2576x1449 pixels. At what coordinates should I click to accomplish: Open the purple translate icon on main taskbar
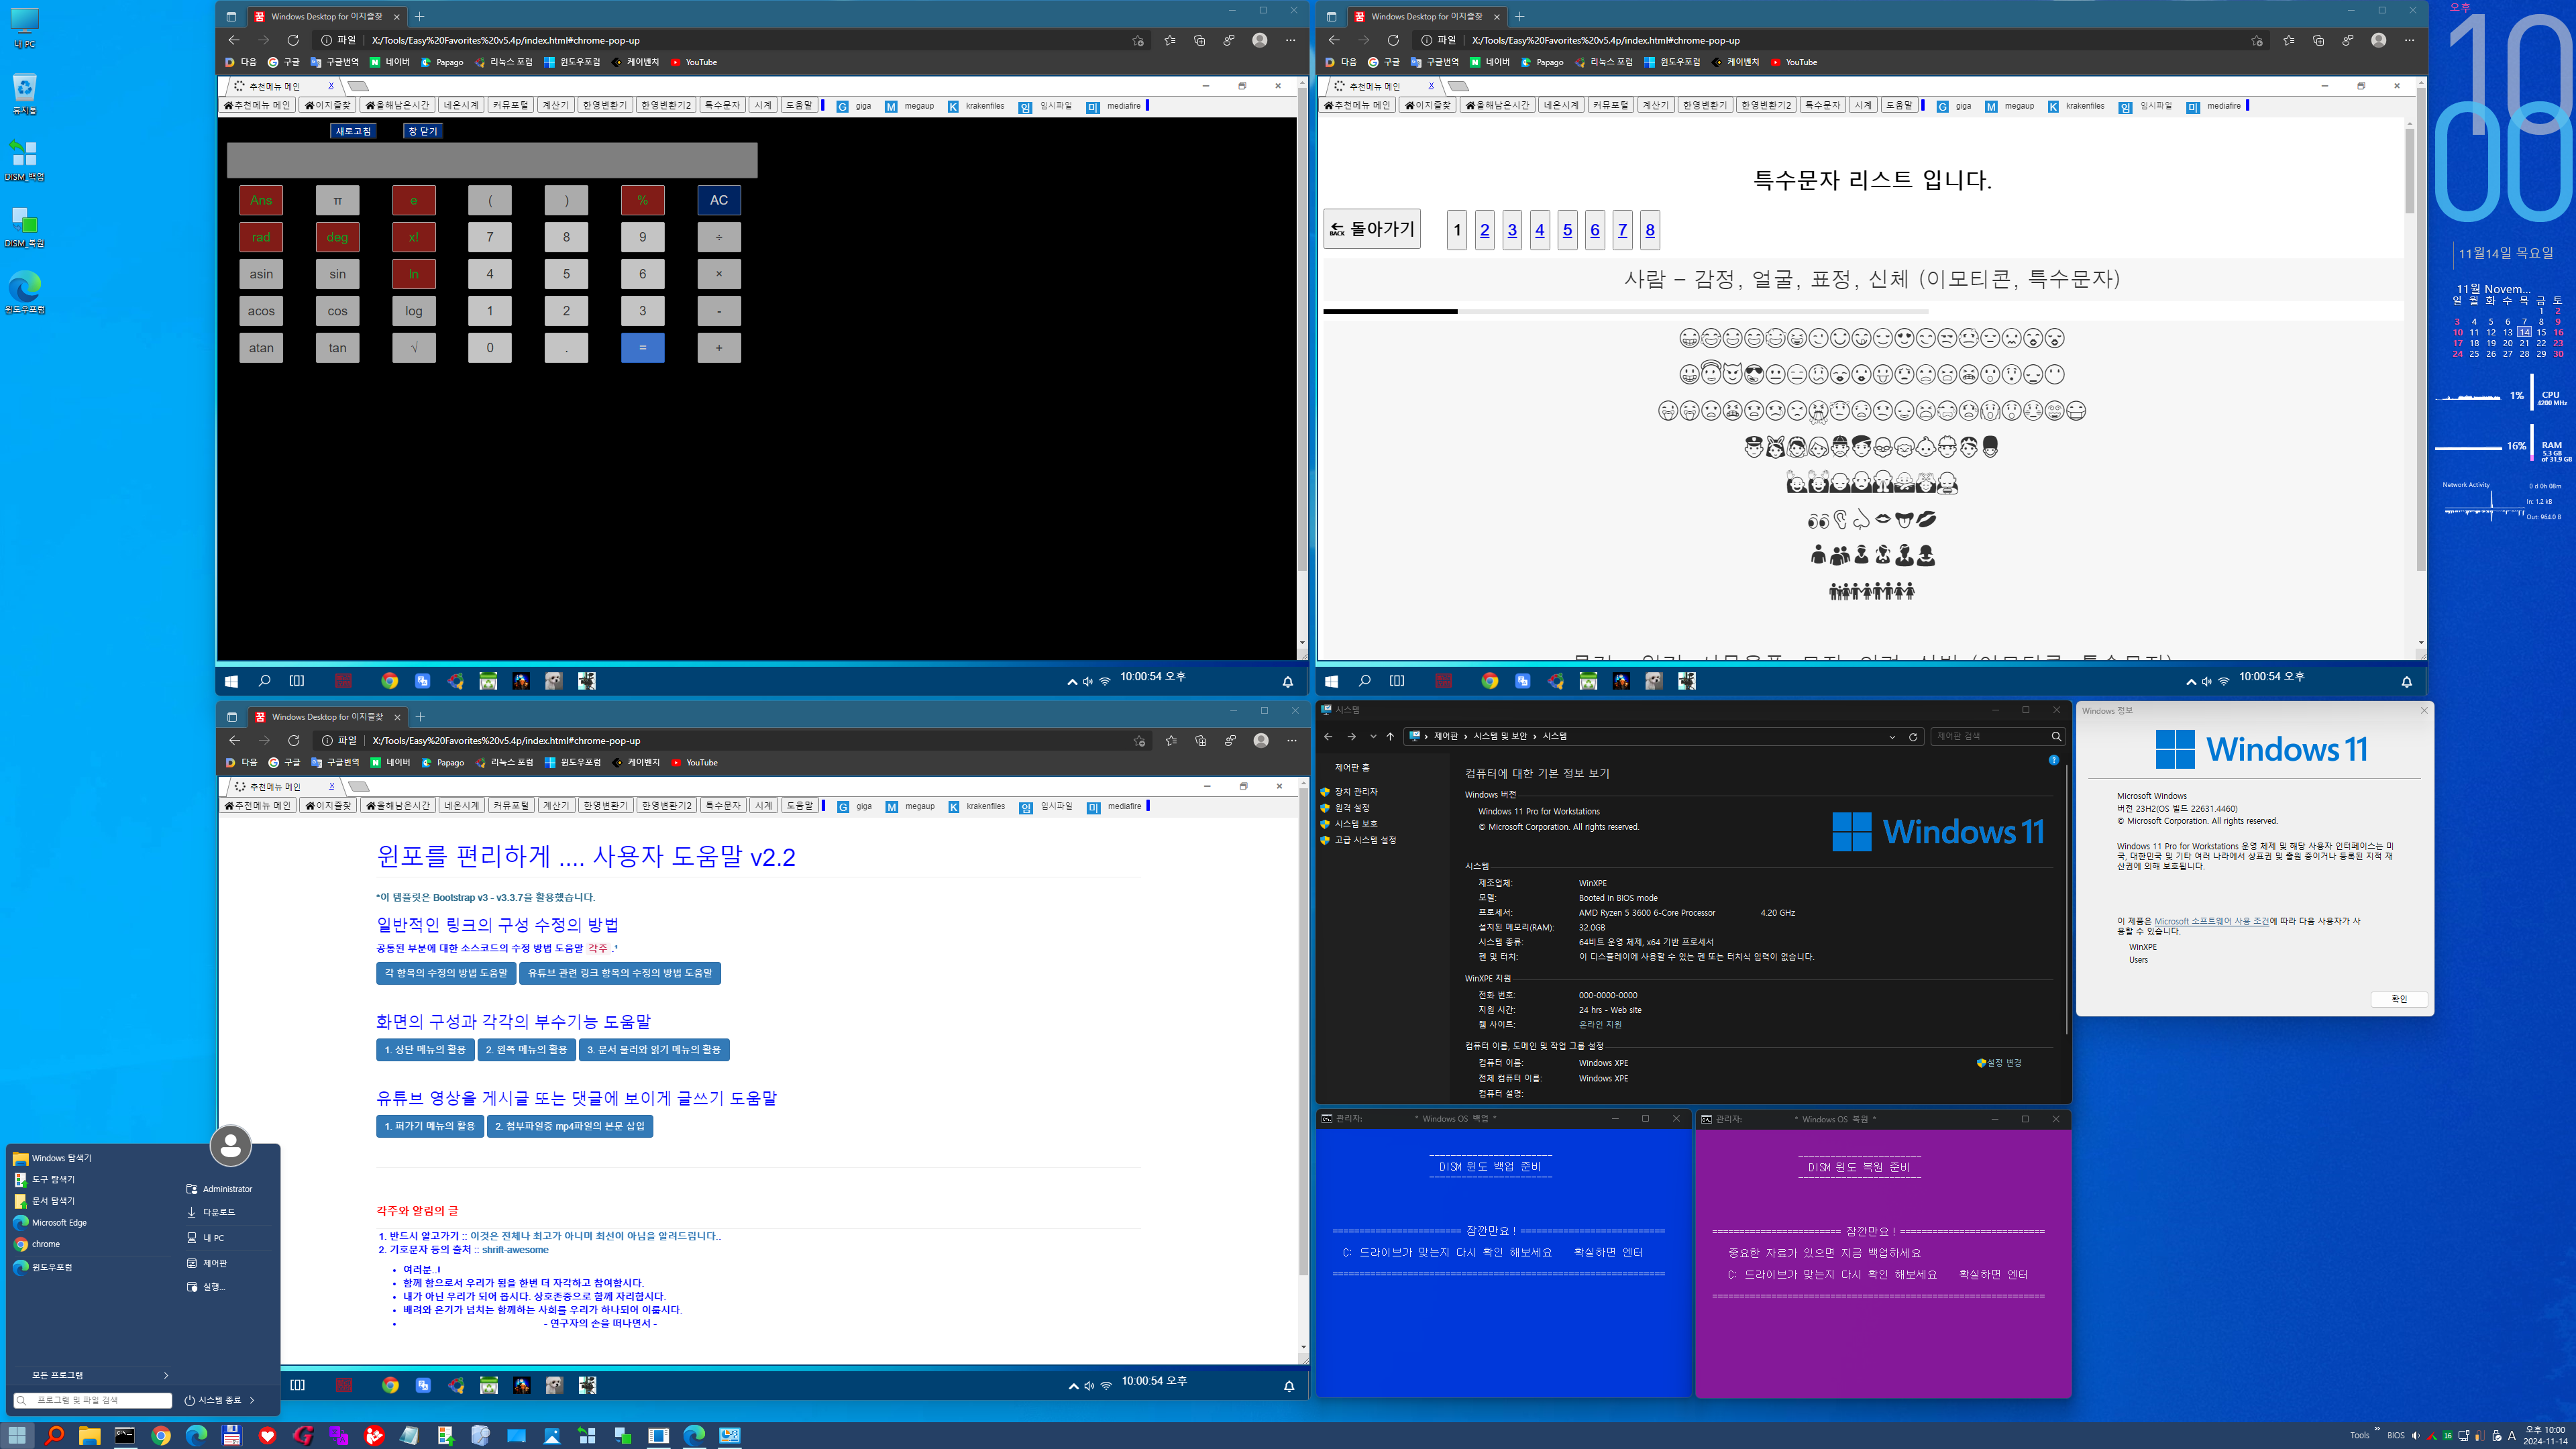[339, 1436]
